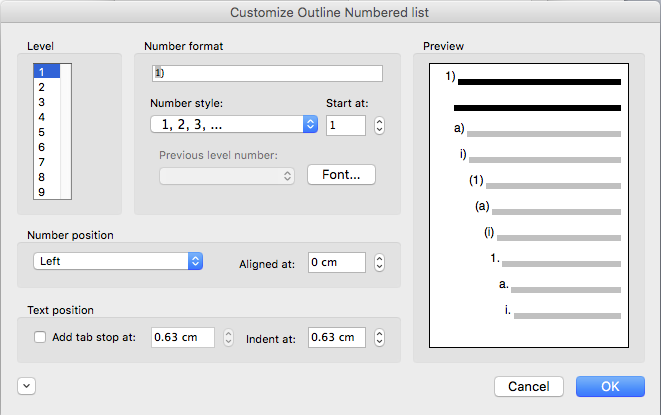Cancel the Customize Outline dialog
Image resolution: width=661 pixels, height=415 pixels.
[529, 386]
